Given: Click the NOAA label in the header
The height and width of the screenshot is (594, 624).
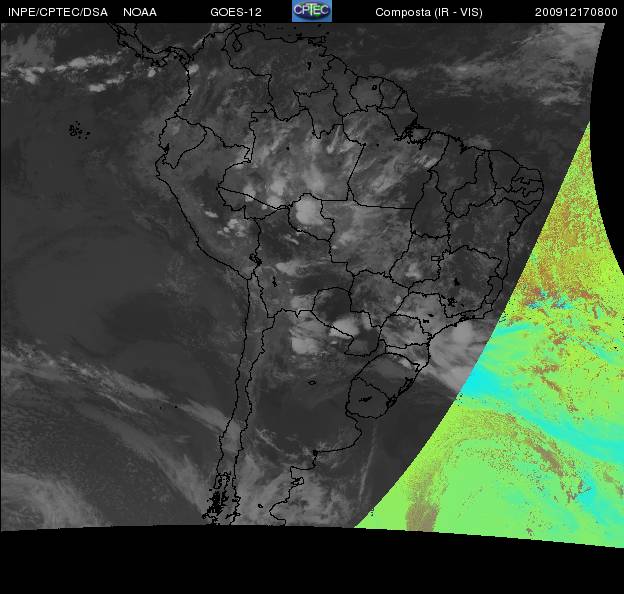Looking at the screenshot, I should 140,12.
